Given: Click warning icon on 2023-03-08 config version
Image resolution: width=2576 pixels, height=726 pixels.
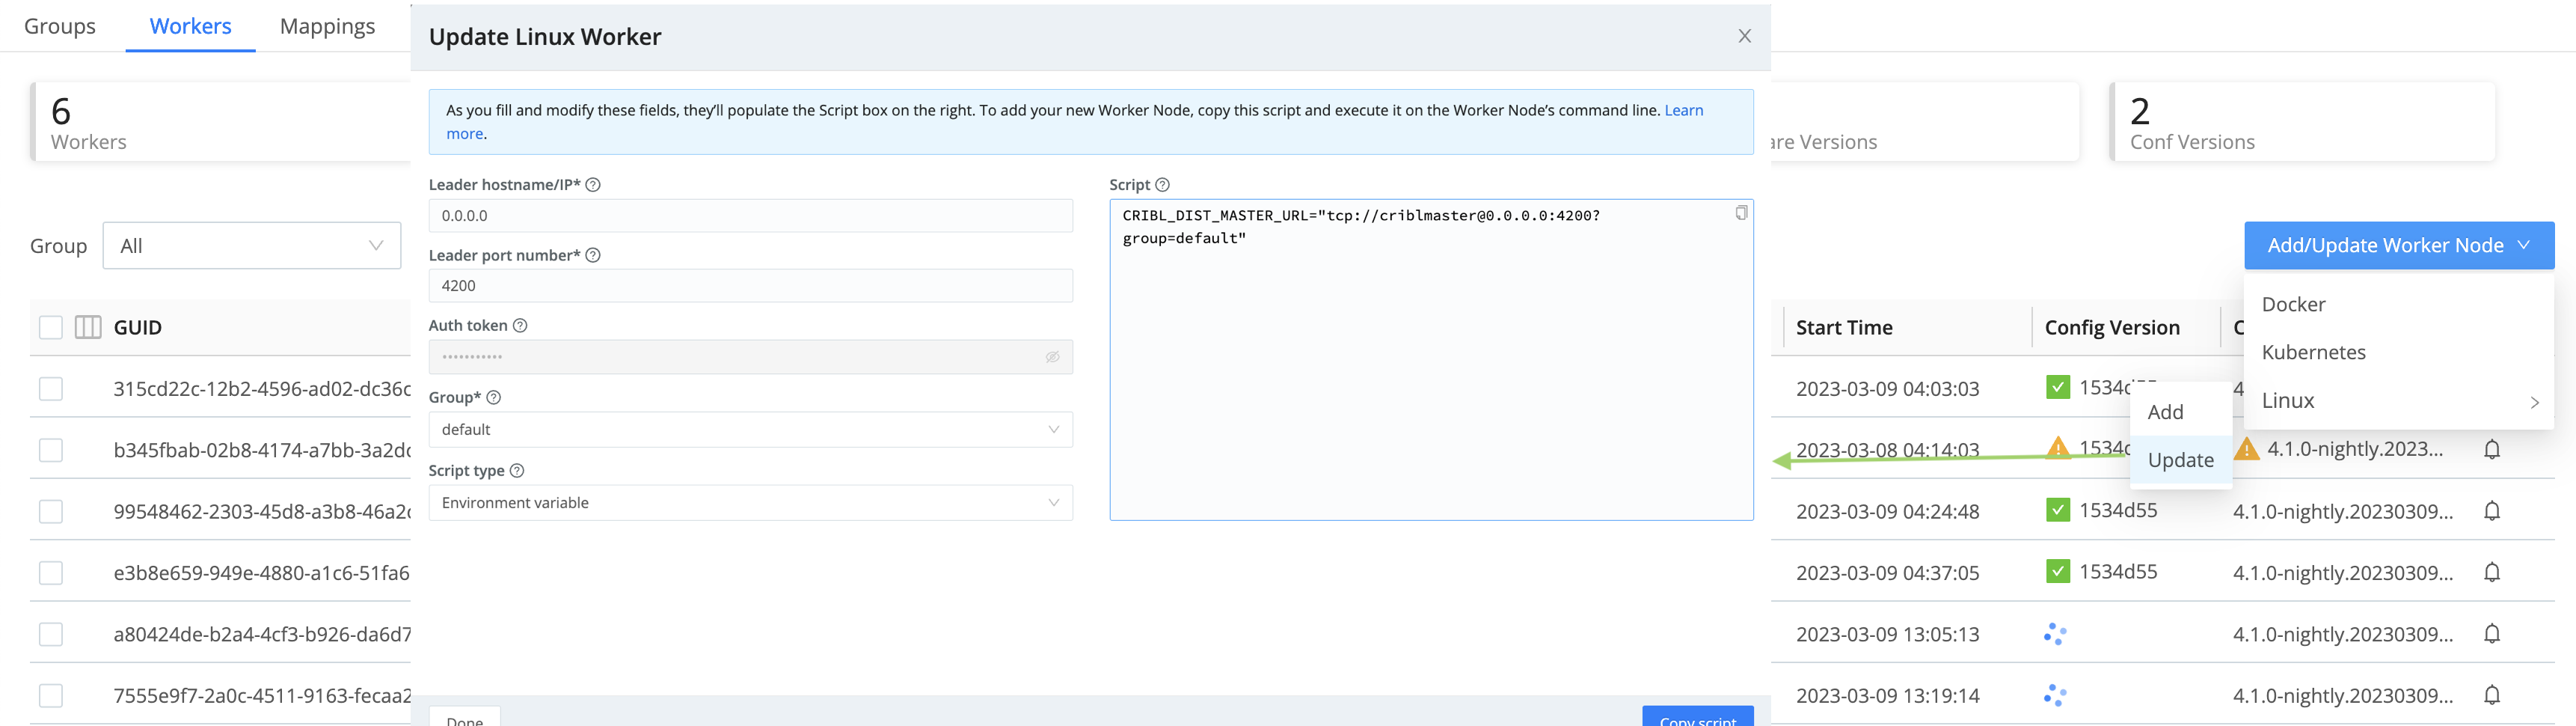Looking at the screenshot, I should 2057,447.
